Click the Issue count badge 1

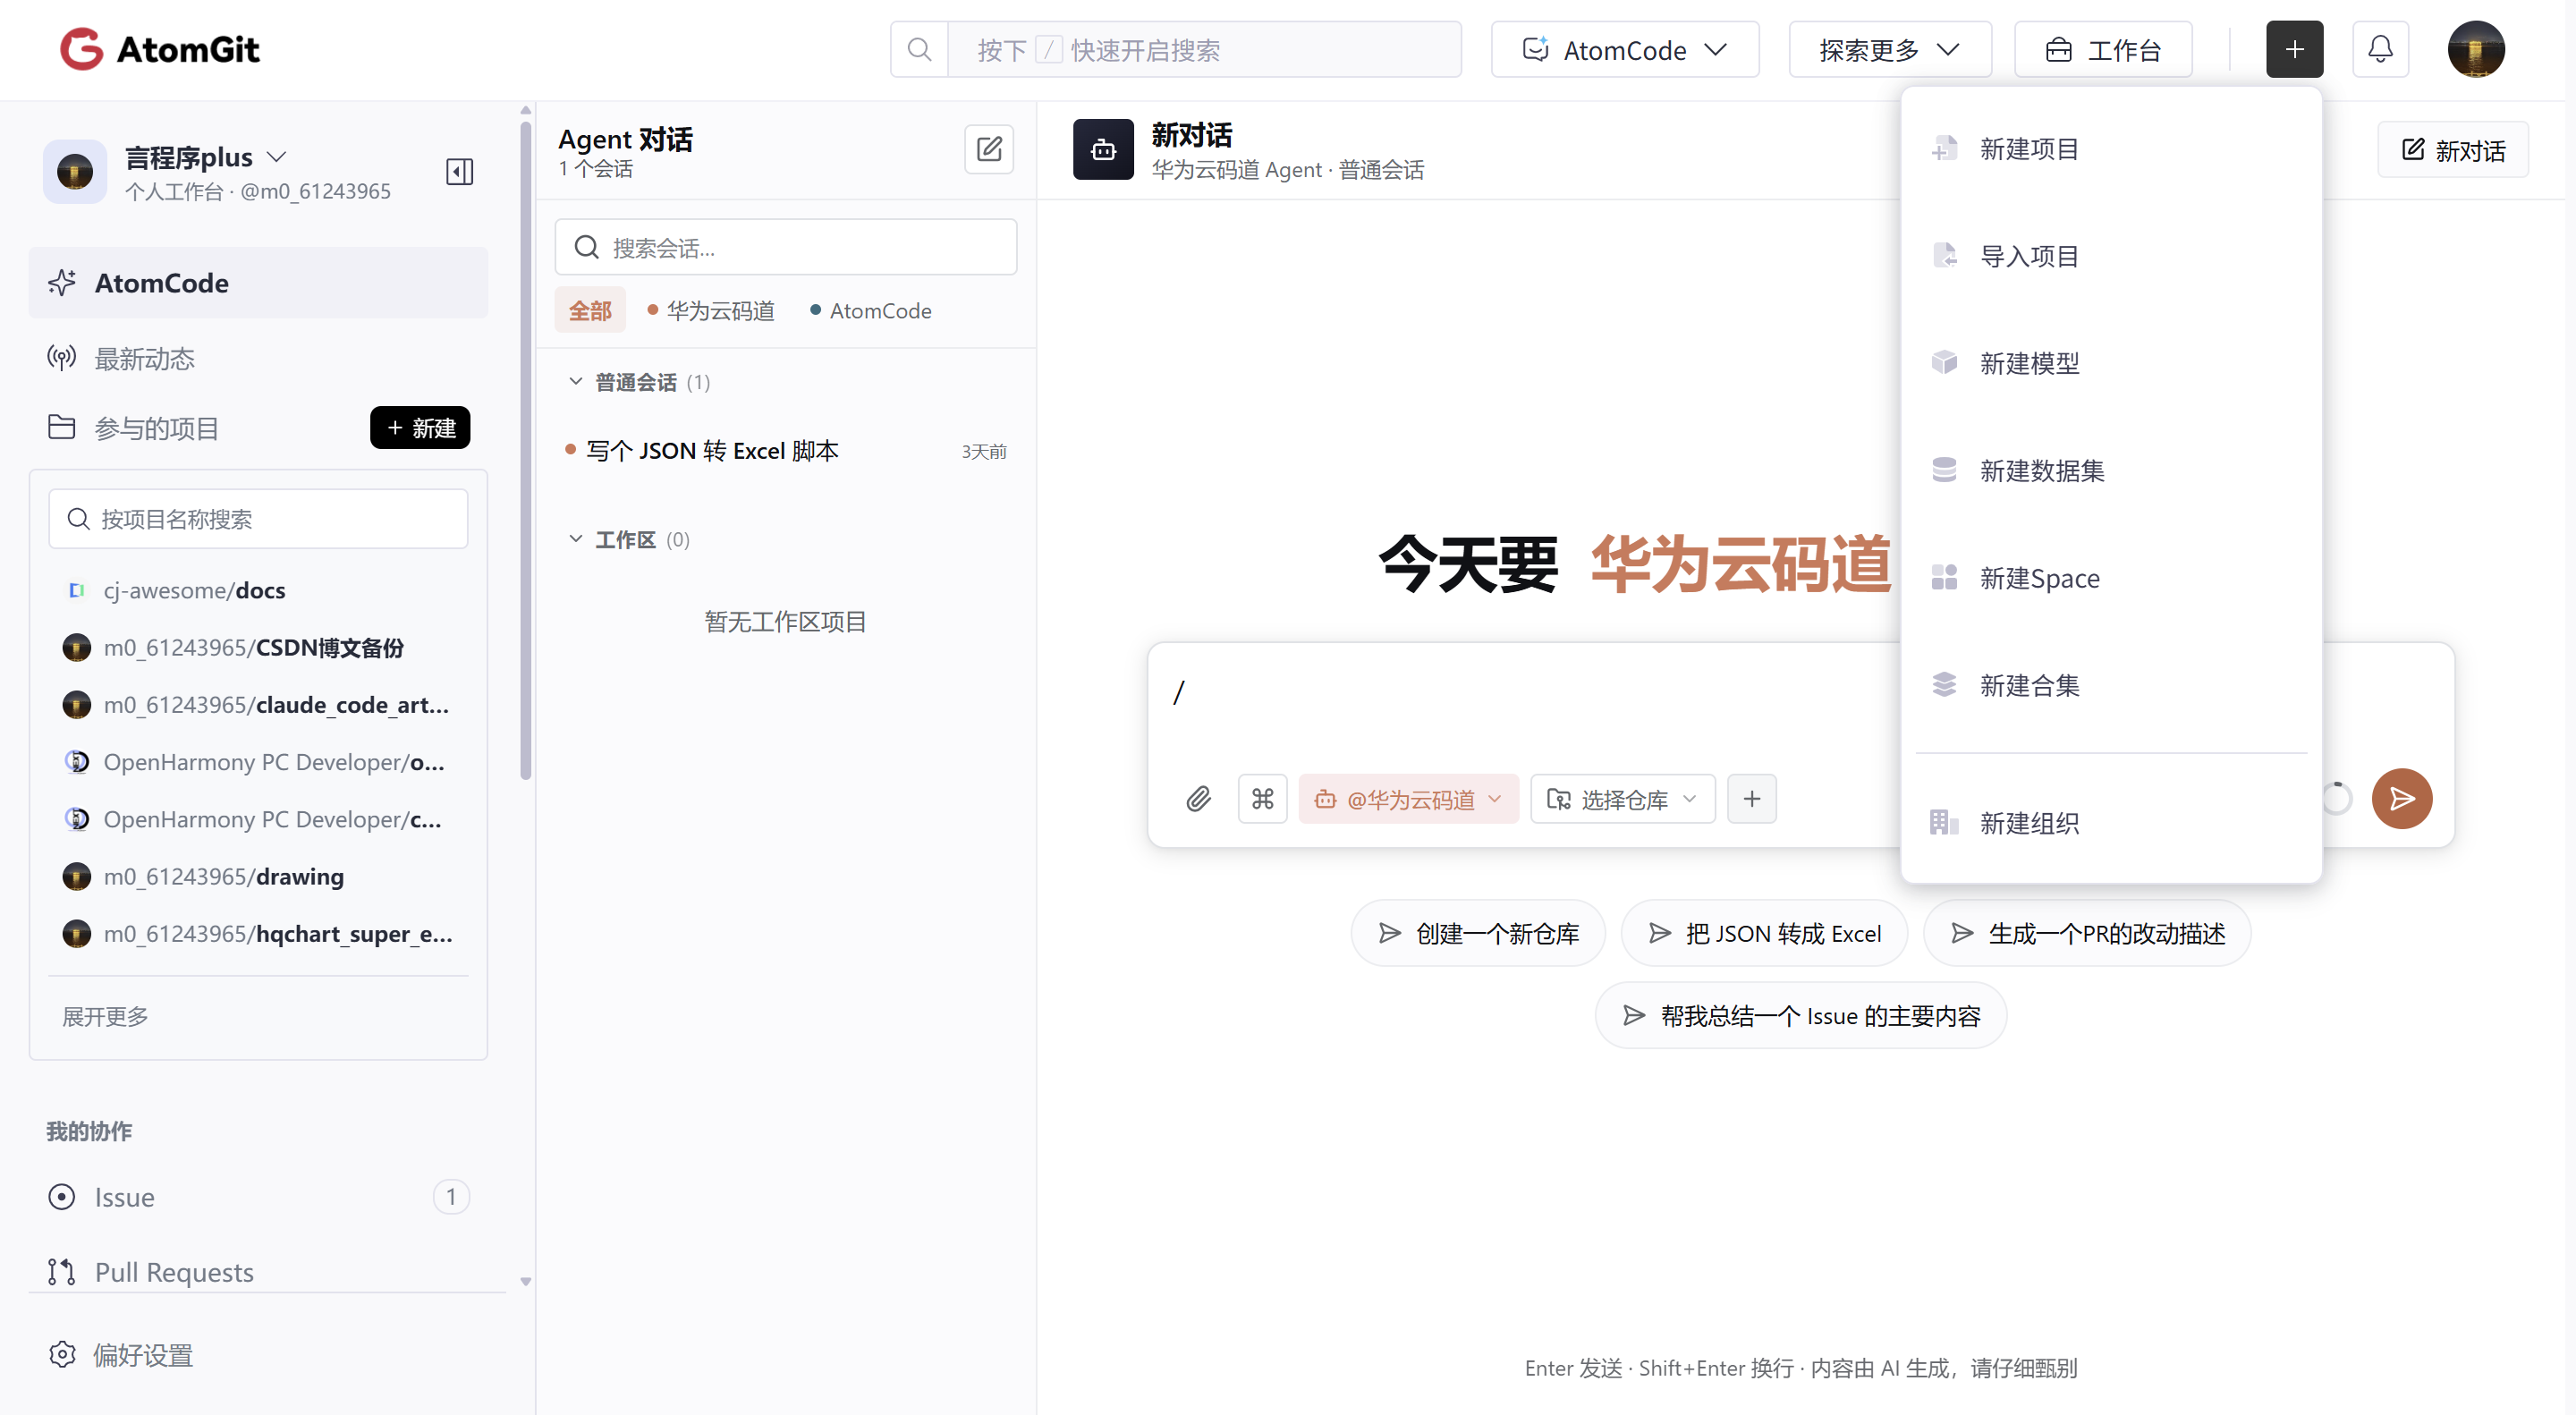point(451,1196)
